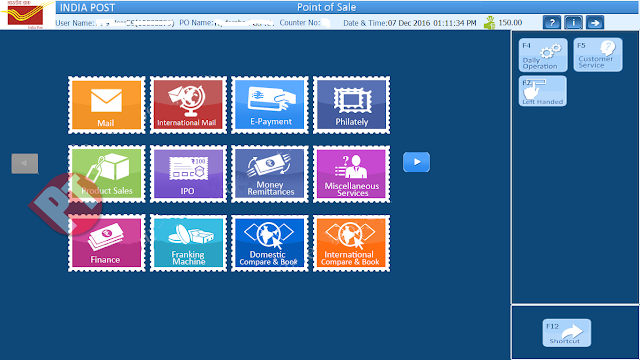Open the Philately stamp tile
This screenshot has height=360, width=640.
[351, 105]
